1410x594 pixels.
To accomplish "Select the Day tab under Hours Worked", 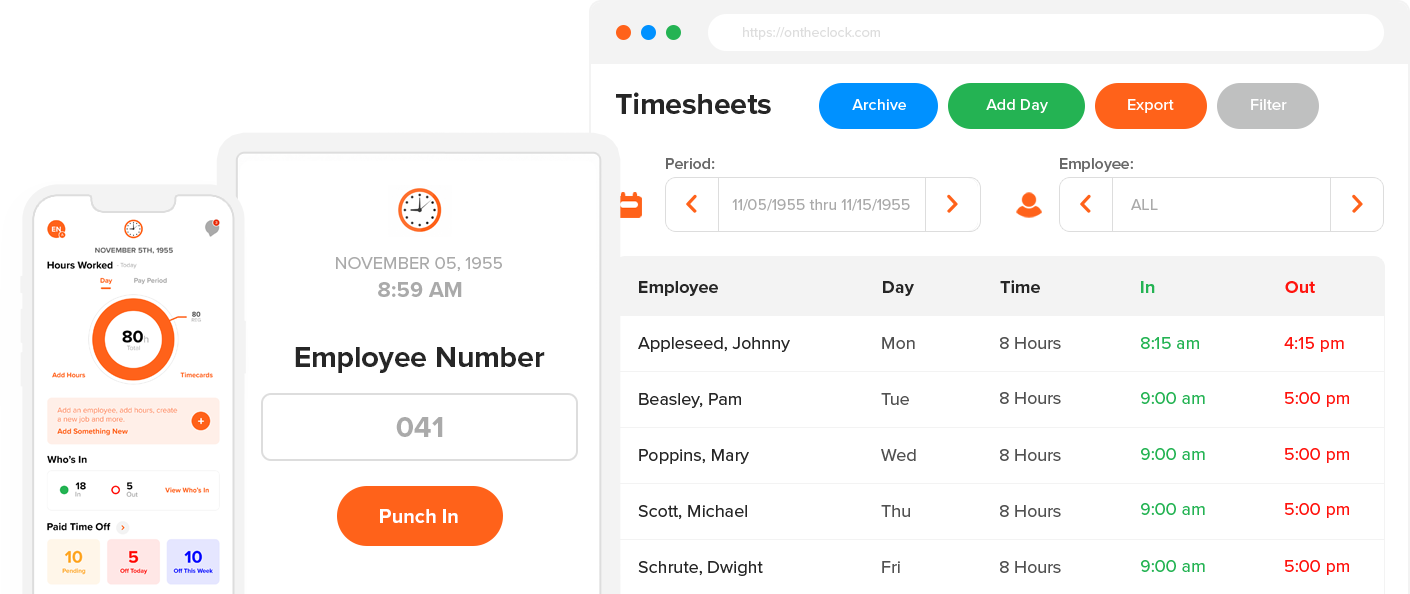I will [x=106, y=281].
